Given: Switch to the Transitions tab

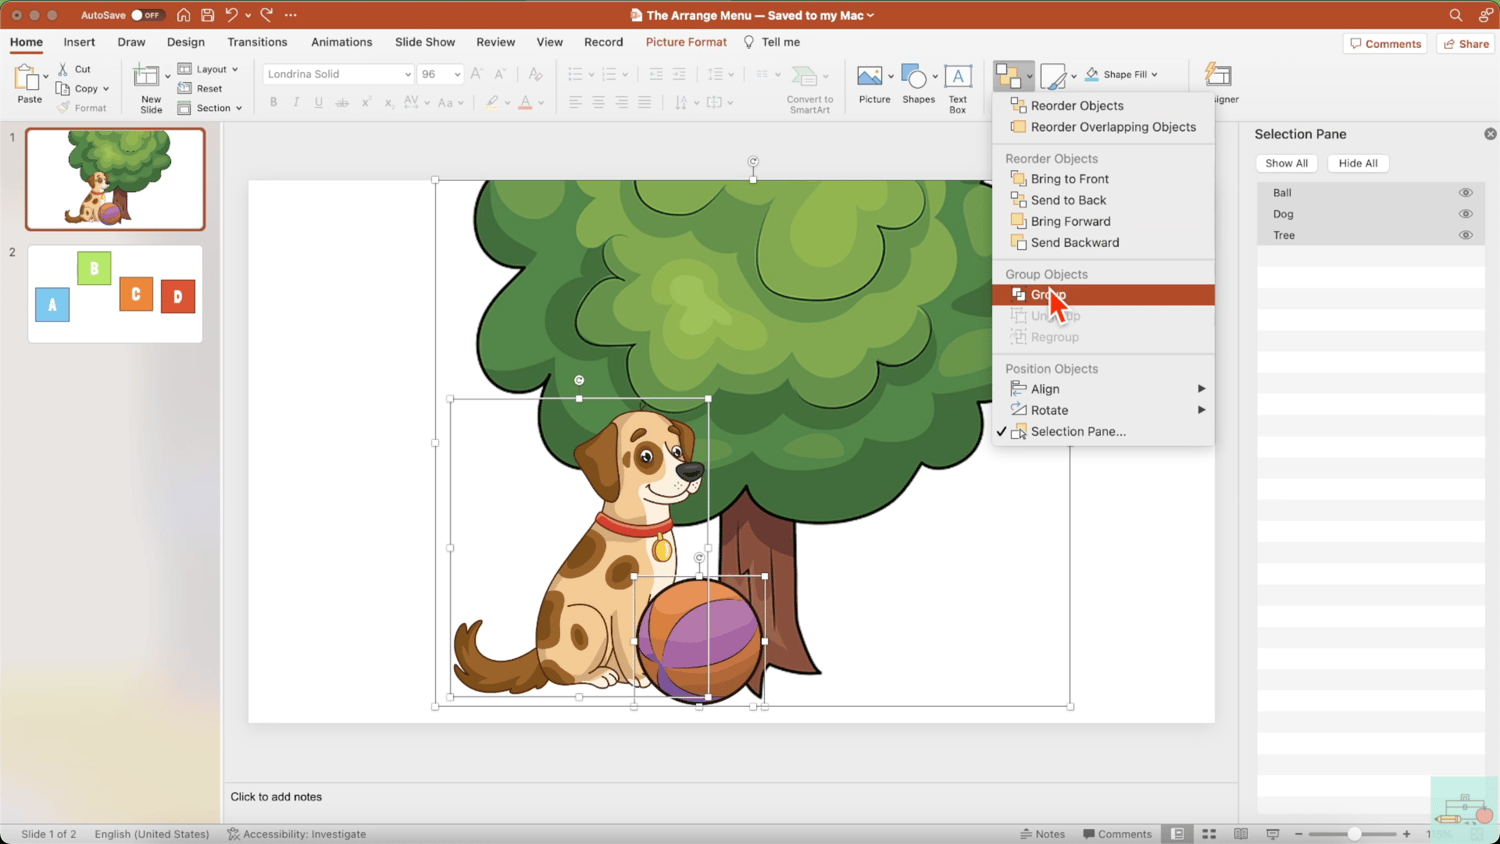Looking at the screenshot, I should (257, 42).
